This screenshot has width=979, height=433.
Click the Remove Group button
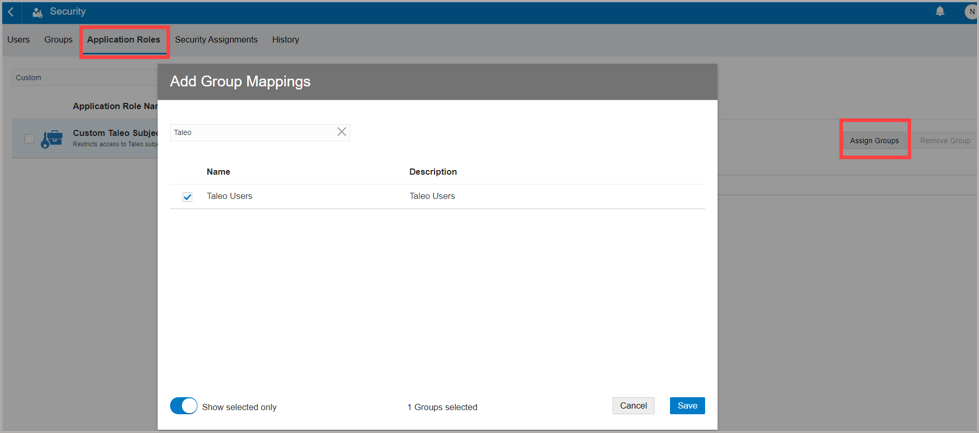coord(945,141)
